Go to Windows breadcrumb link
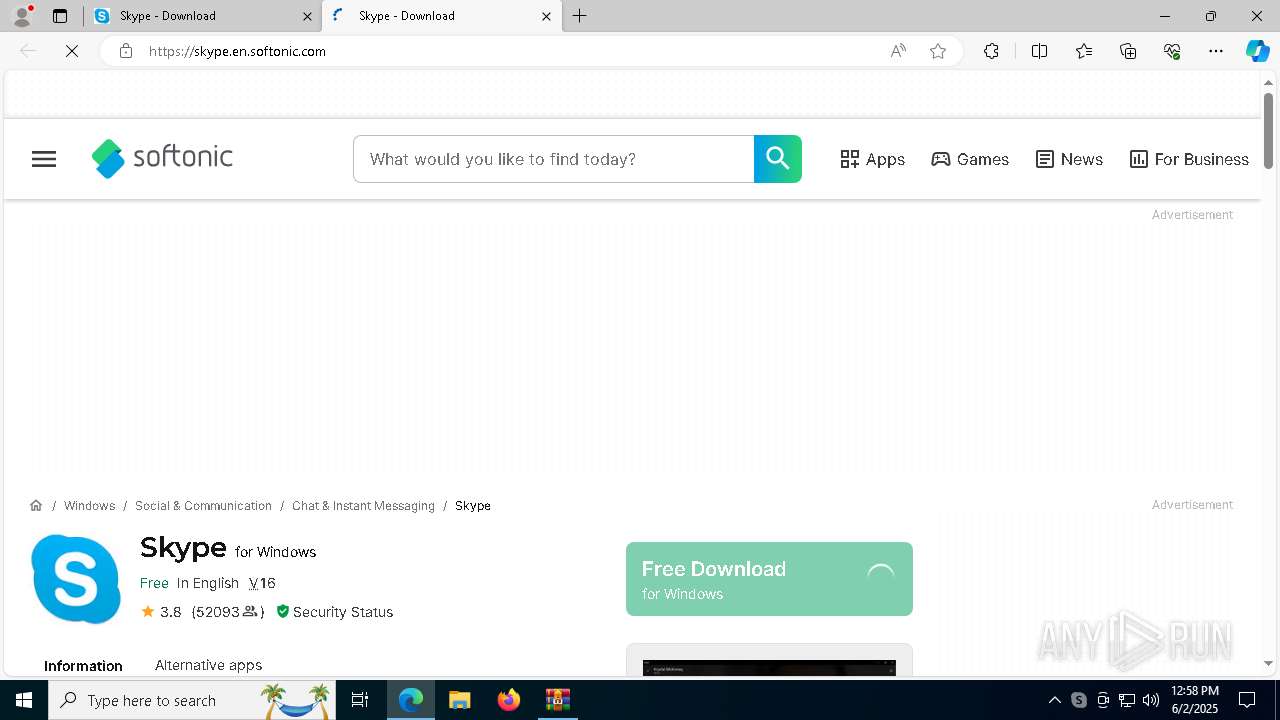The image size is (1280, 720). click(x=89, y=506)
